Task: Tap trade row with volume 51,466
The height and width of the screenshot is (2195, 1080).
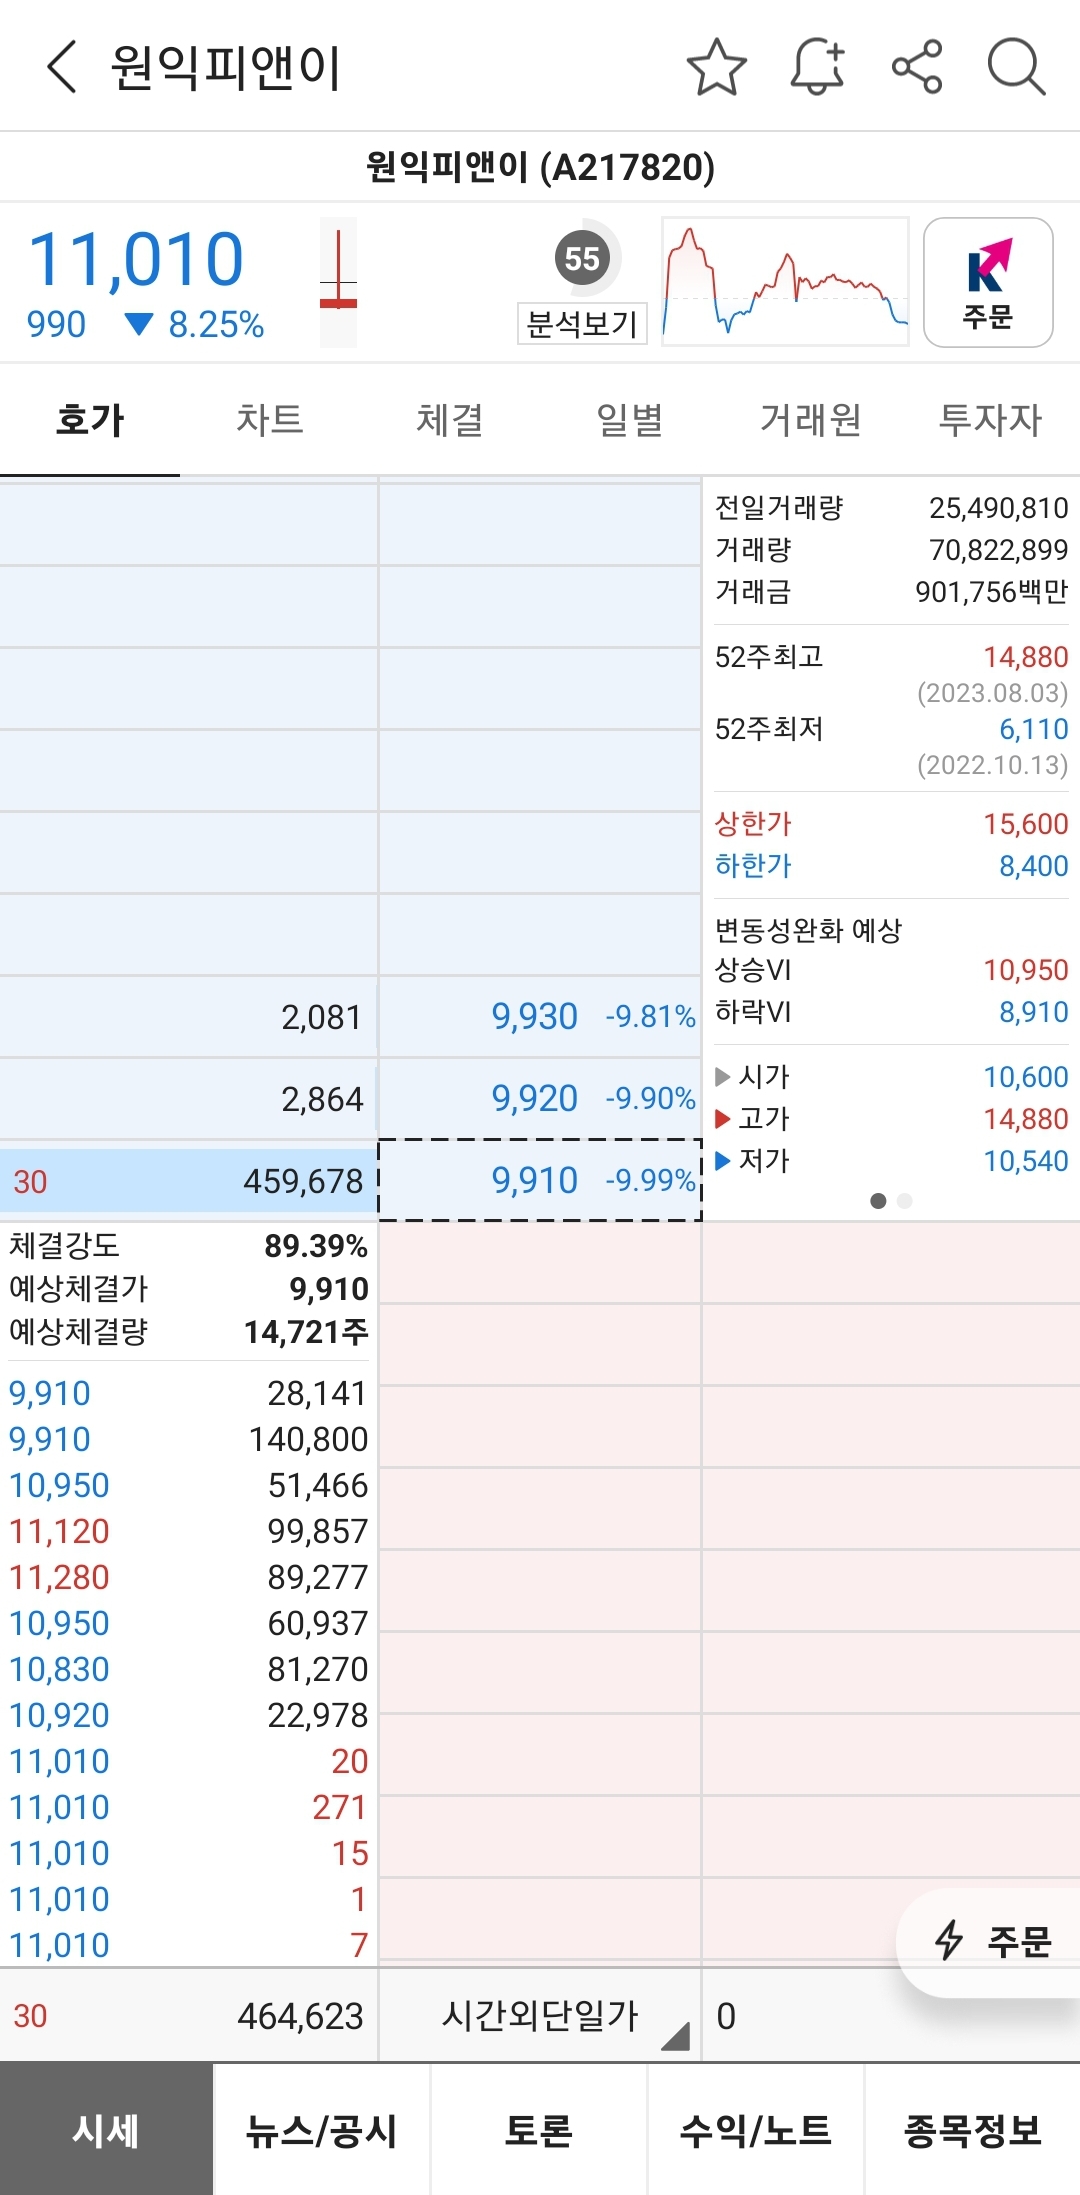Action: [189, 1485]
